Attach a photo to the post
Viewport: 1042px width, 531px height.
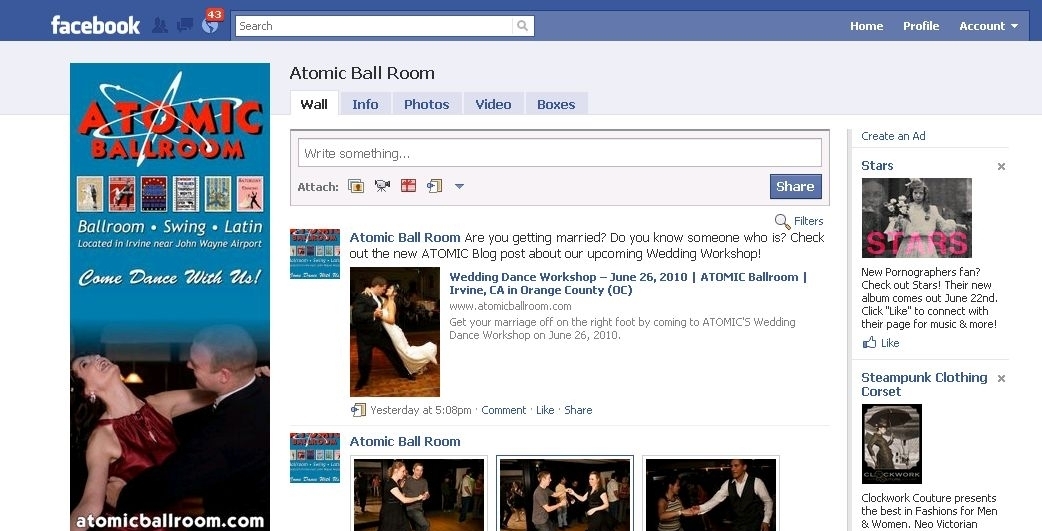(x=356, y=186)
